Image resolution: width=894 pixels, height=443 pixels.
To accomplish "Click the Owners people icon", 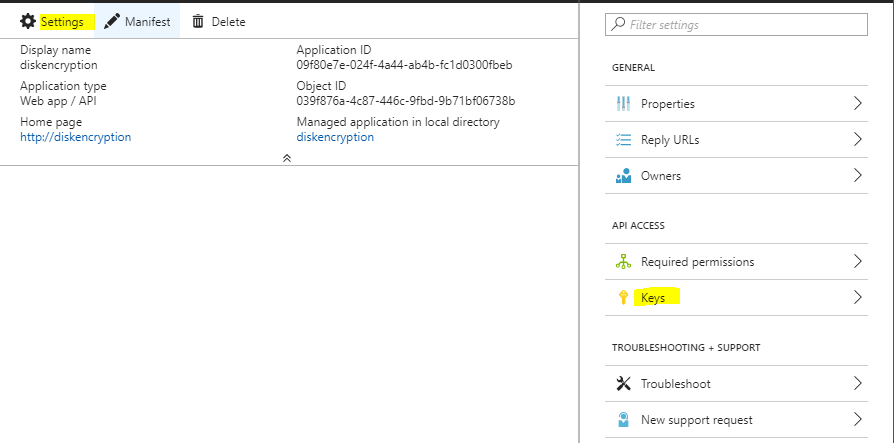I will coord(623,176).
